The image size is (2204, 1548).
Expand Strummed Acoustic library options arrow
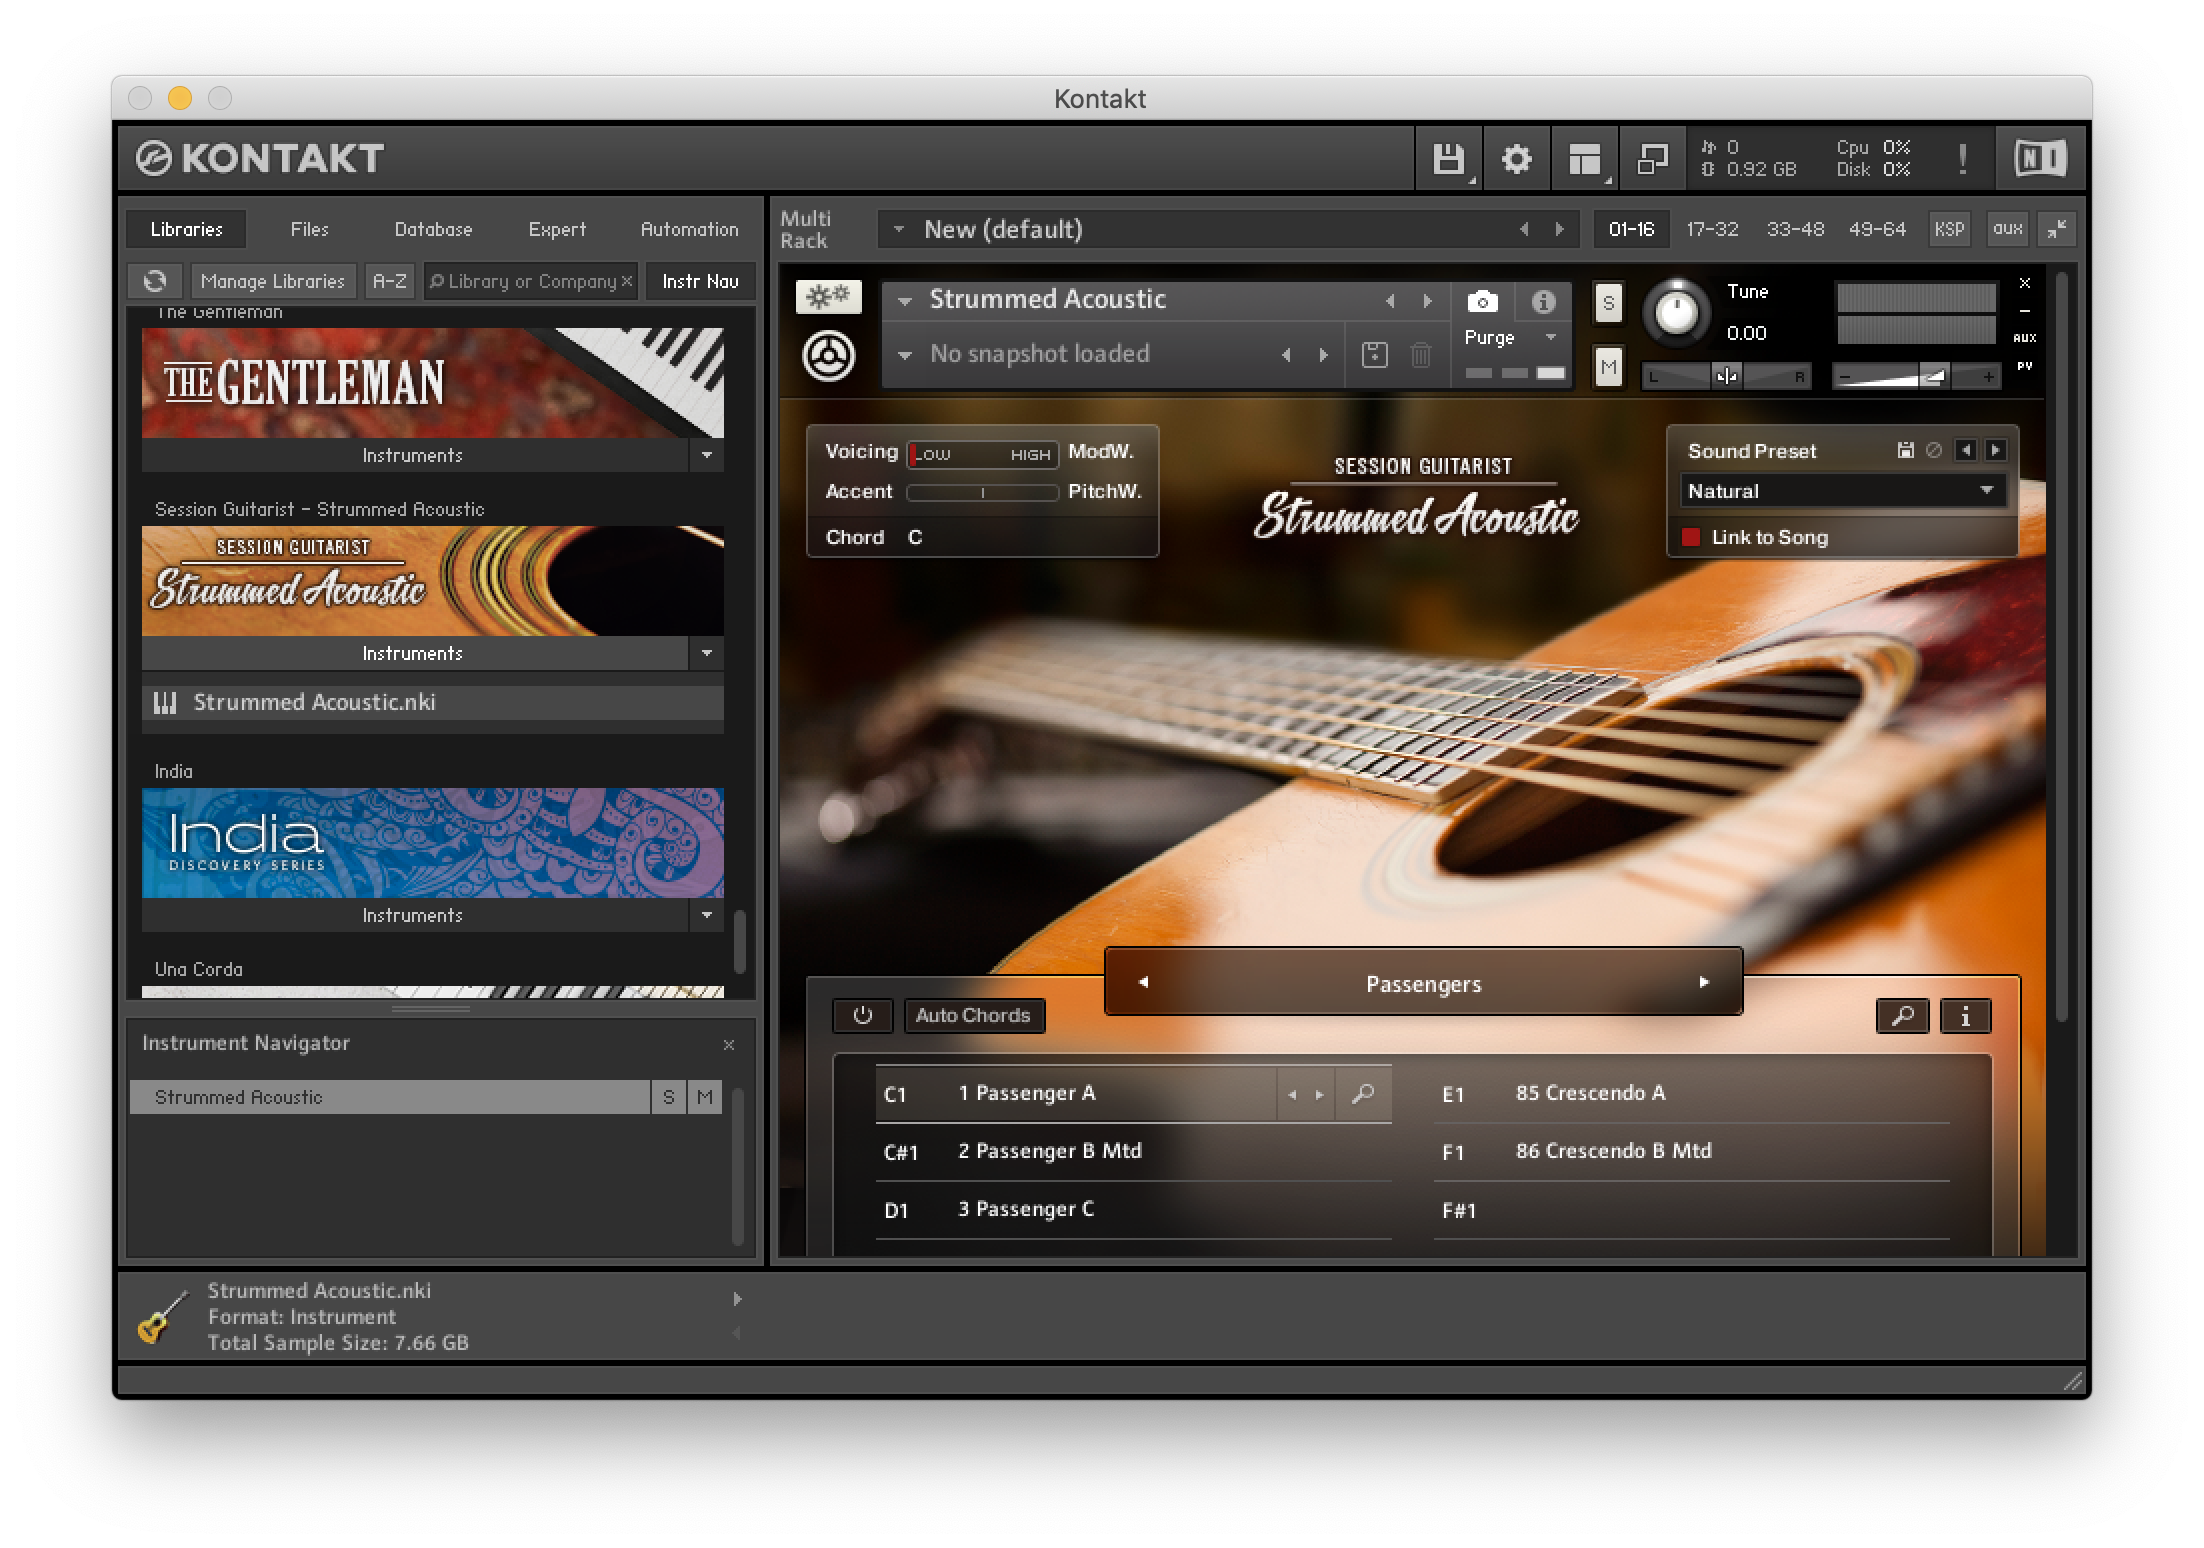coord(707,654)
